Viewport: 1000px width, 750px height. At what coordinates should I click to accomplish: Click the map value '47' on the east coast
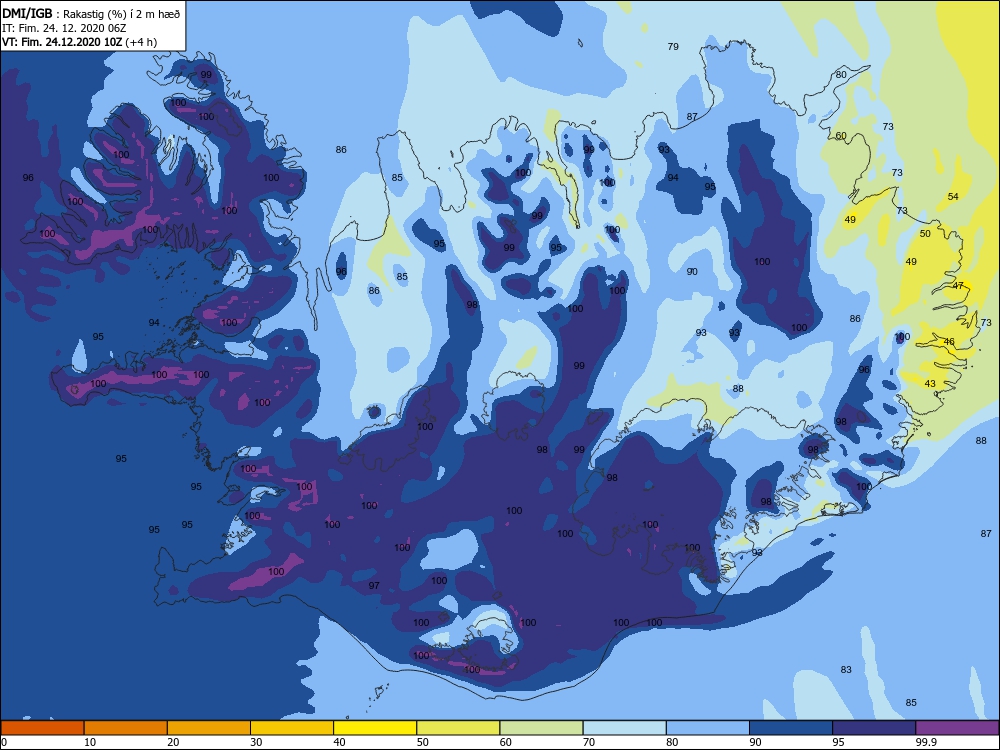(x=958, y=286)
